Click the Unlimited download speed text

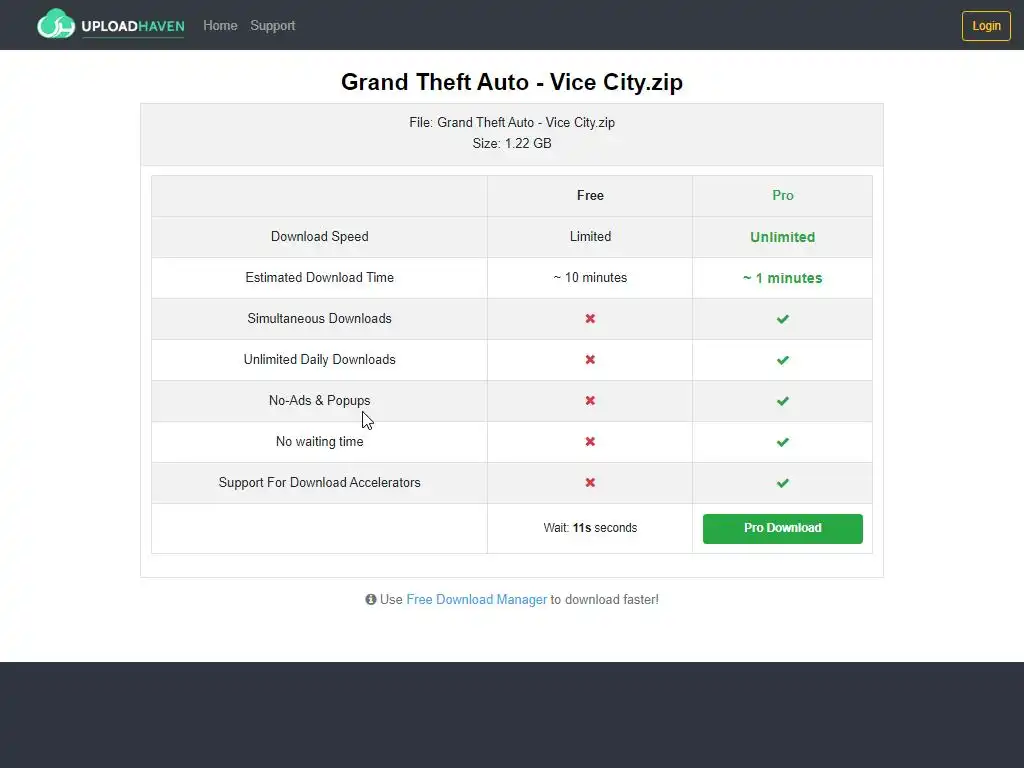click(x=782, y=238)
